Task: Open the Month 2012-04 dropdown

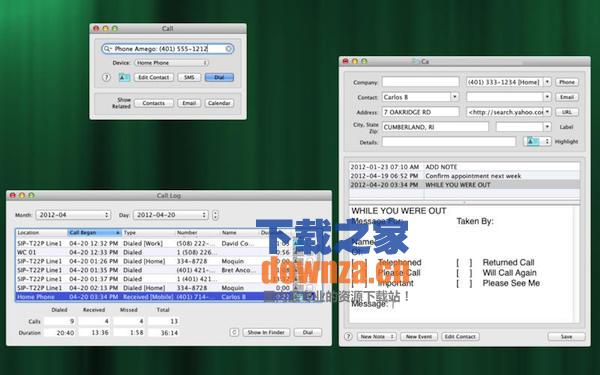Action: (x=73, y=215)
